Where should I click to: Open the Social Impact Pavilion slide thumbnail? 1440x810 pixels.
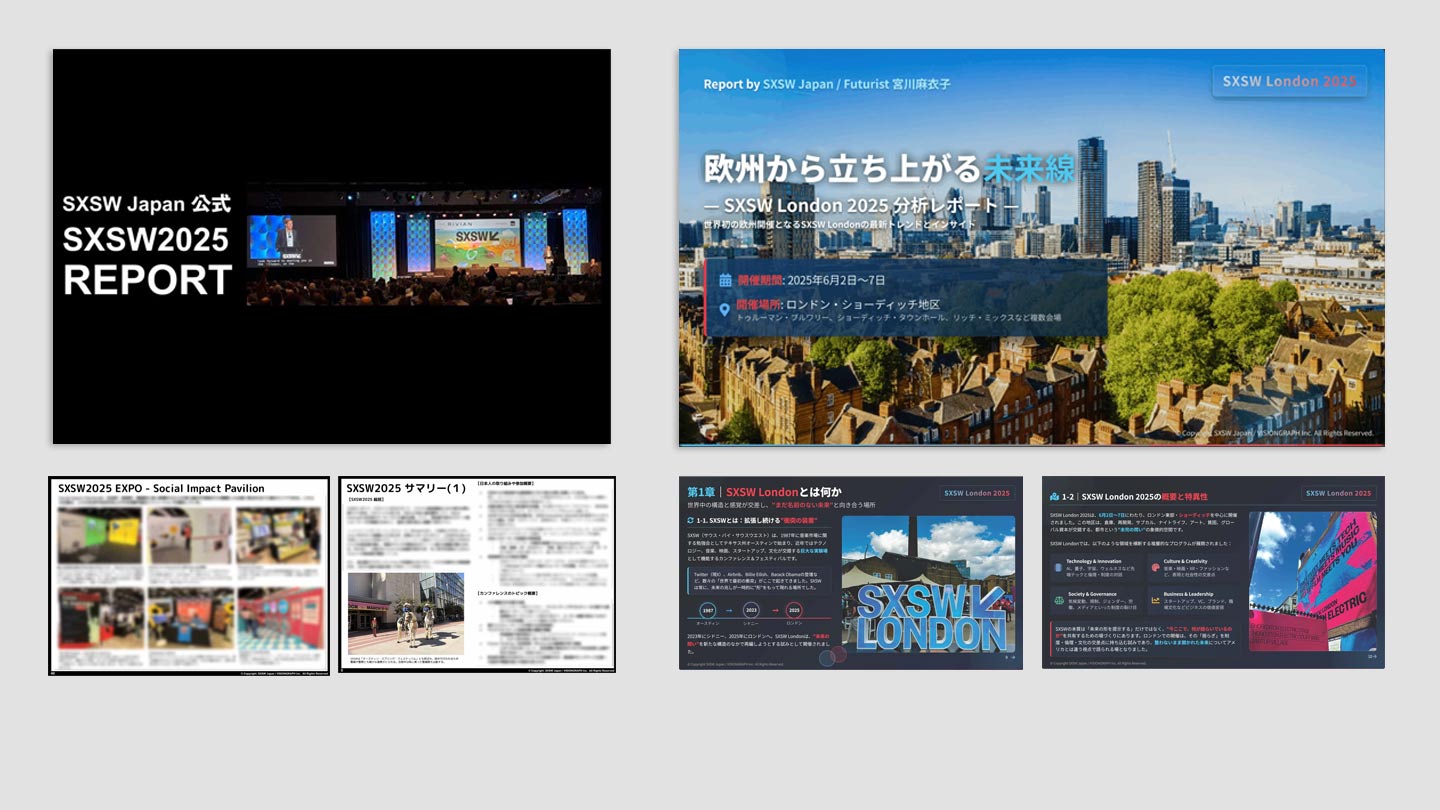(189, 575)
